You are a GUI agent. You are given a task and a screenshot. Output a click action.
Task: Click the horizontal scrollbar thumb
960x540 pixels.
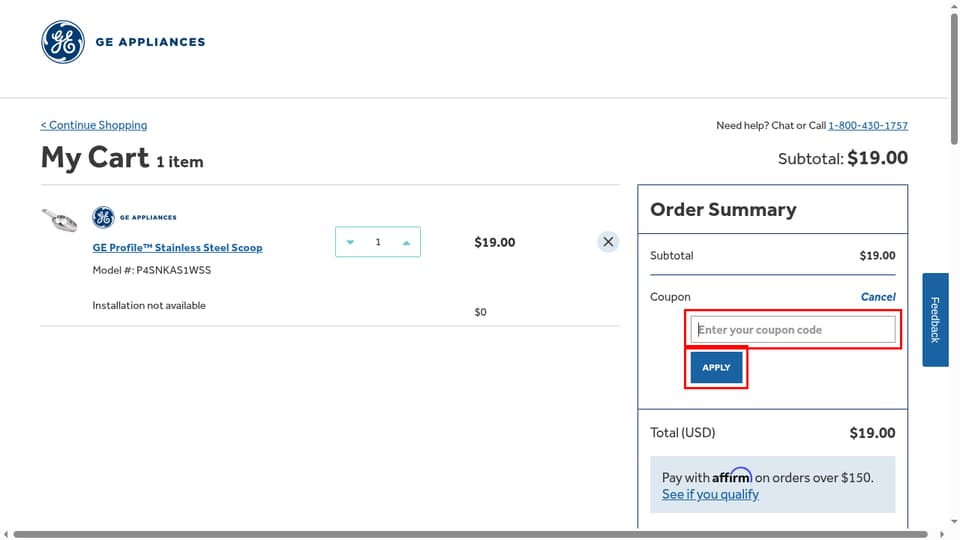click(470, 534)
